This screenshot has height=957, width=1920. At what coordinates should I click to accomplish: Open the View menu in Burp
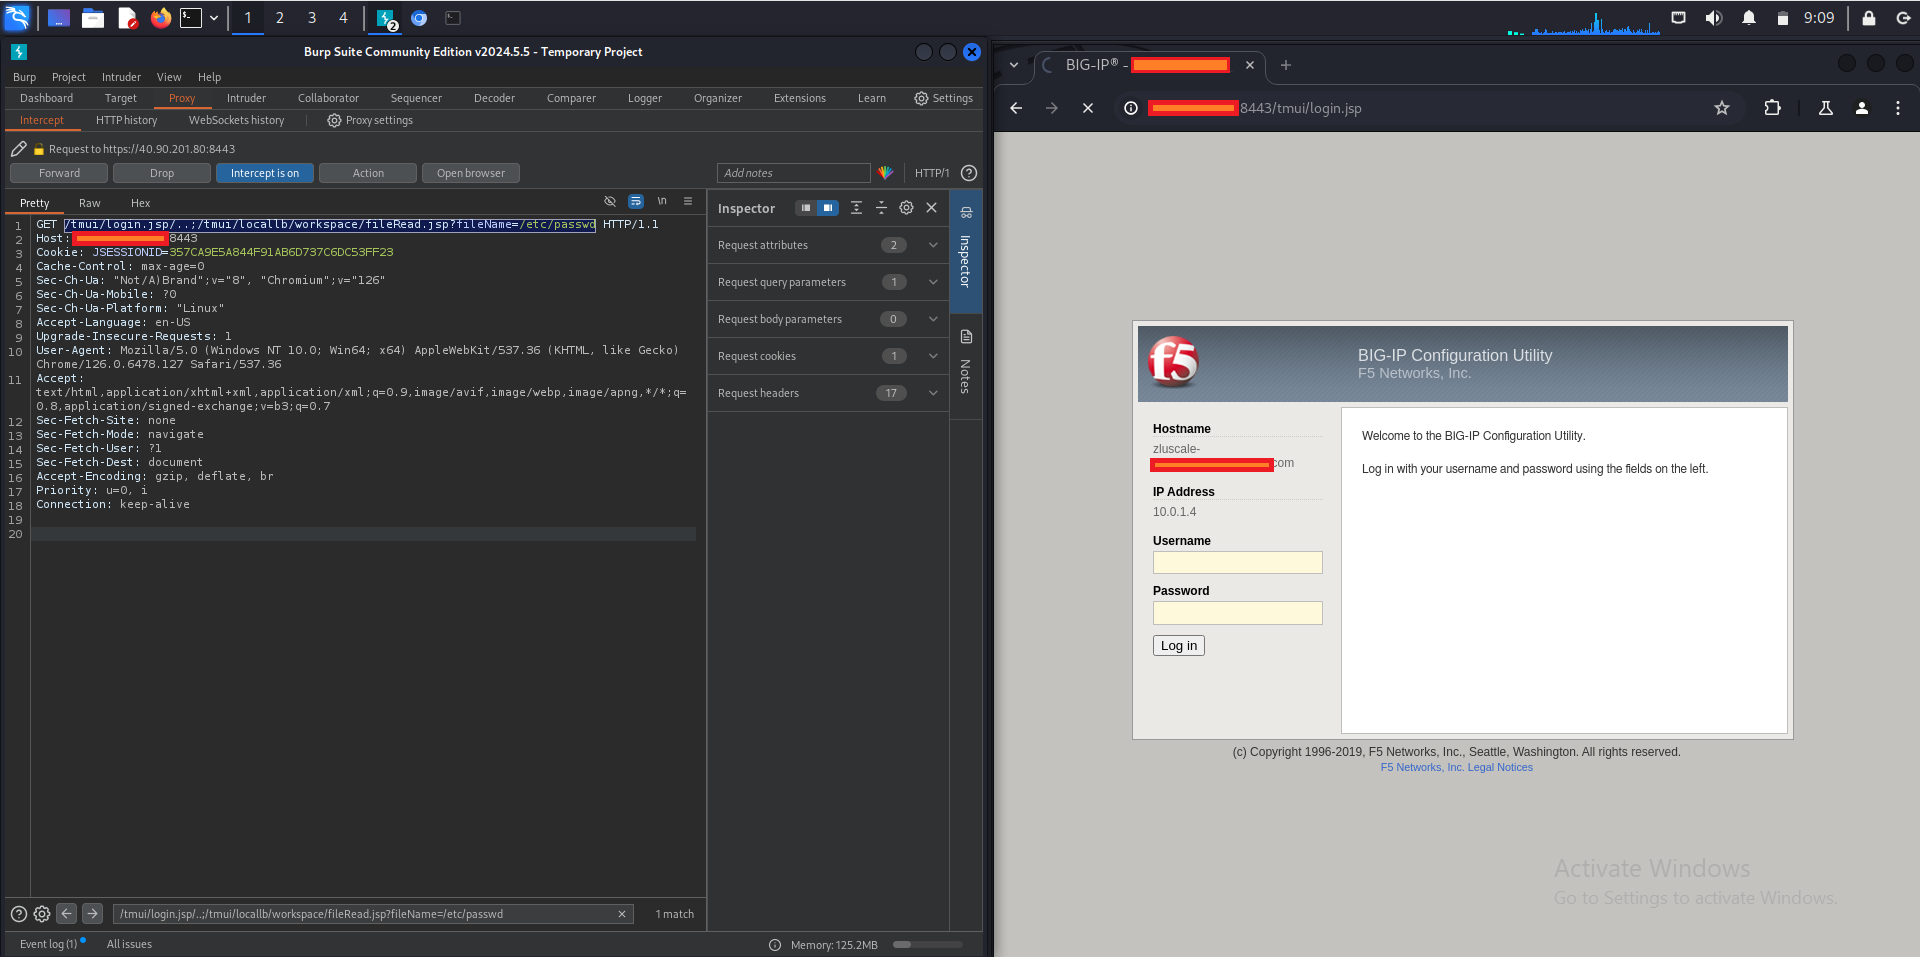click(169, 77)
